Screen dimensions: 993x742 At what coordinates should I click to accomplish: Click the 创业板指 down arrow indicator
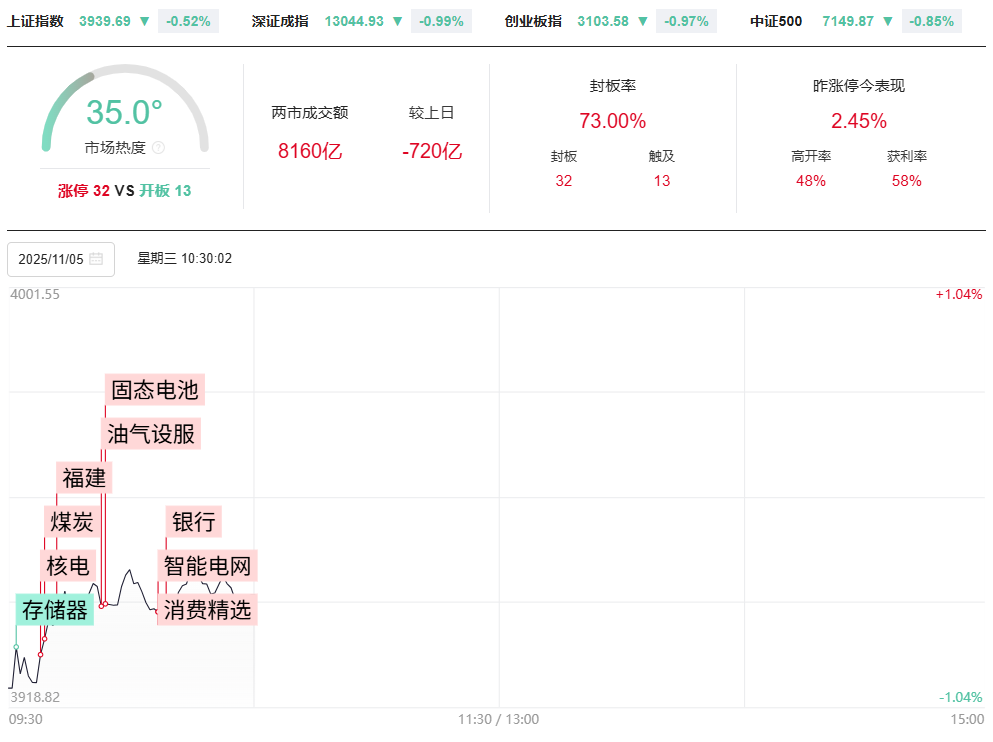pyautogui.click(x=642, y=21)
